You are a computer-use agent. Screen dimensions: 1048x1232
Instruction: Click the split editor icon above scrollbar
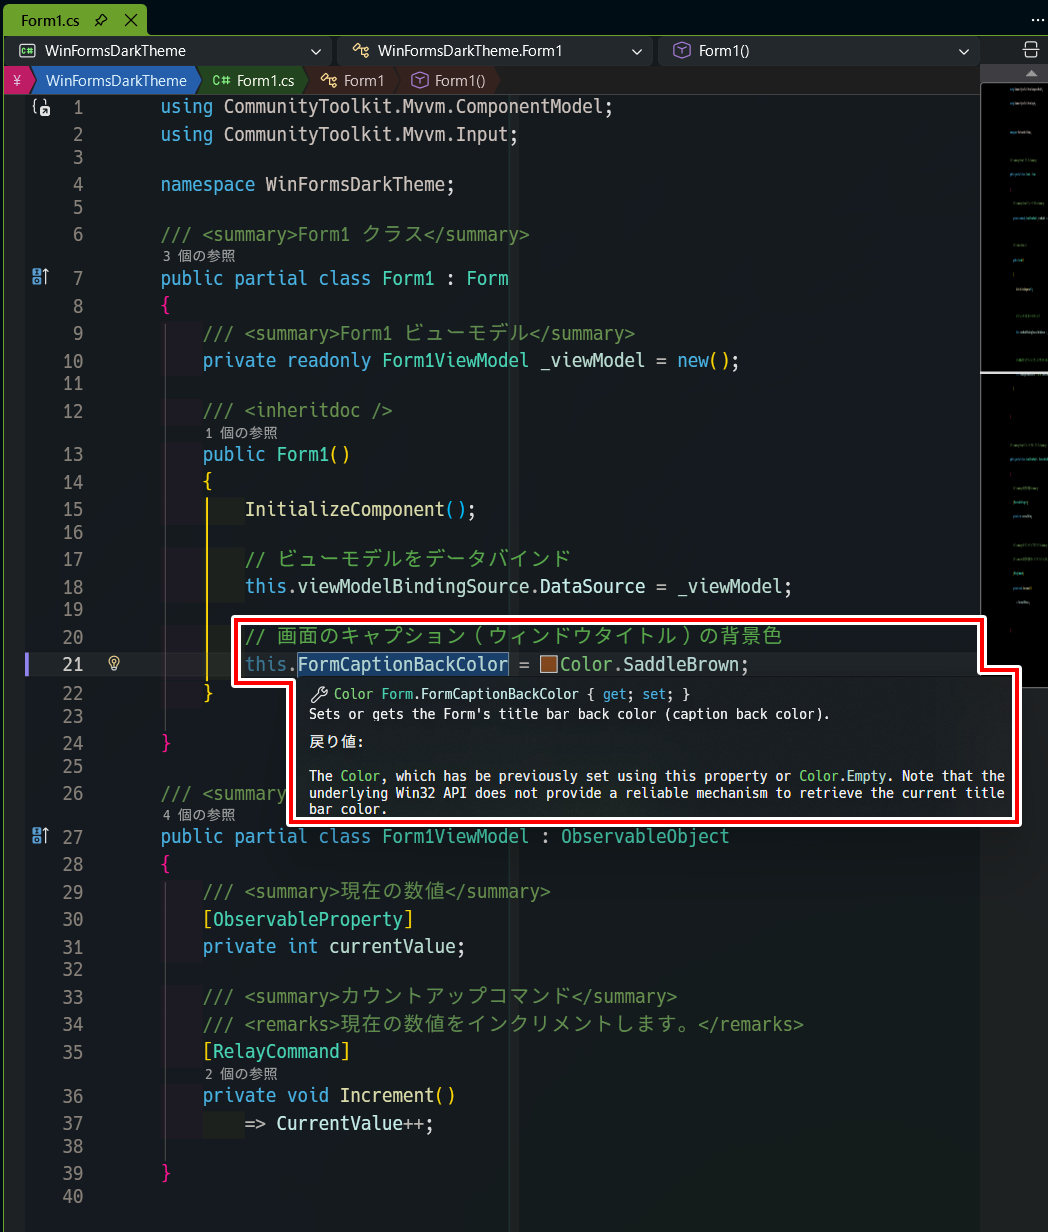[1031, 51]
